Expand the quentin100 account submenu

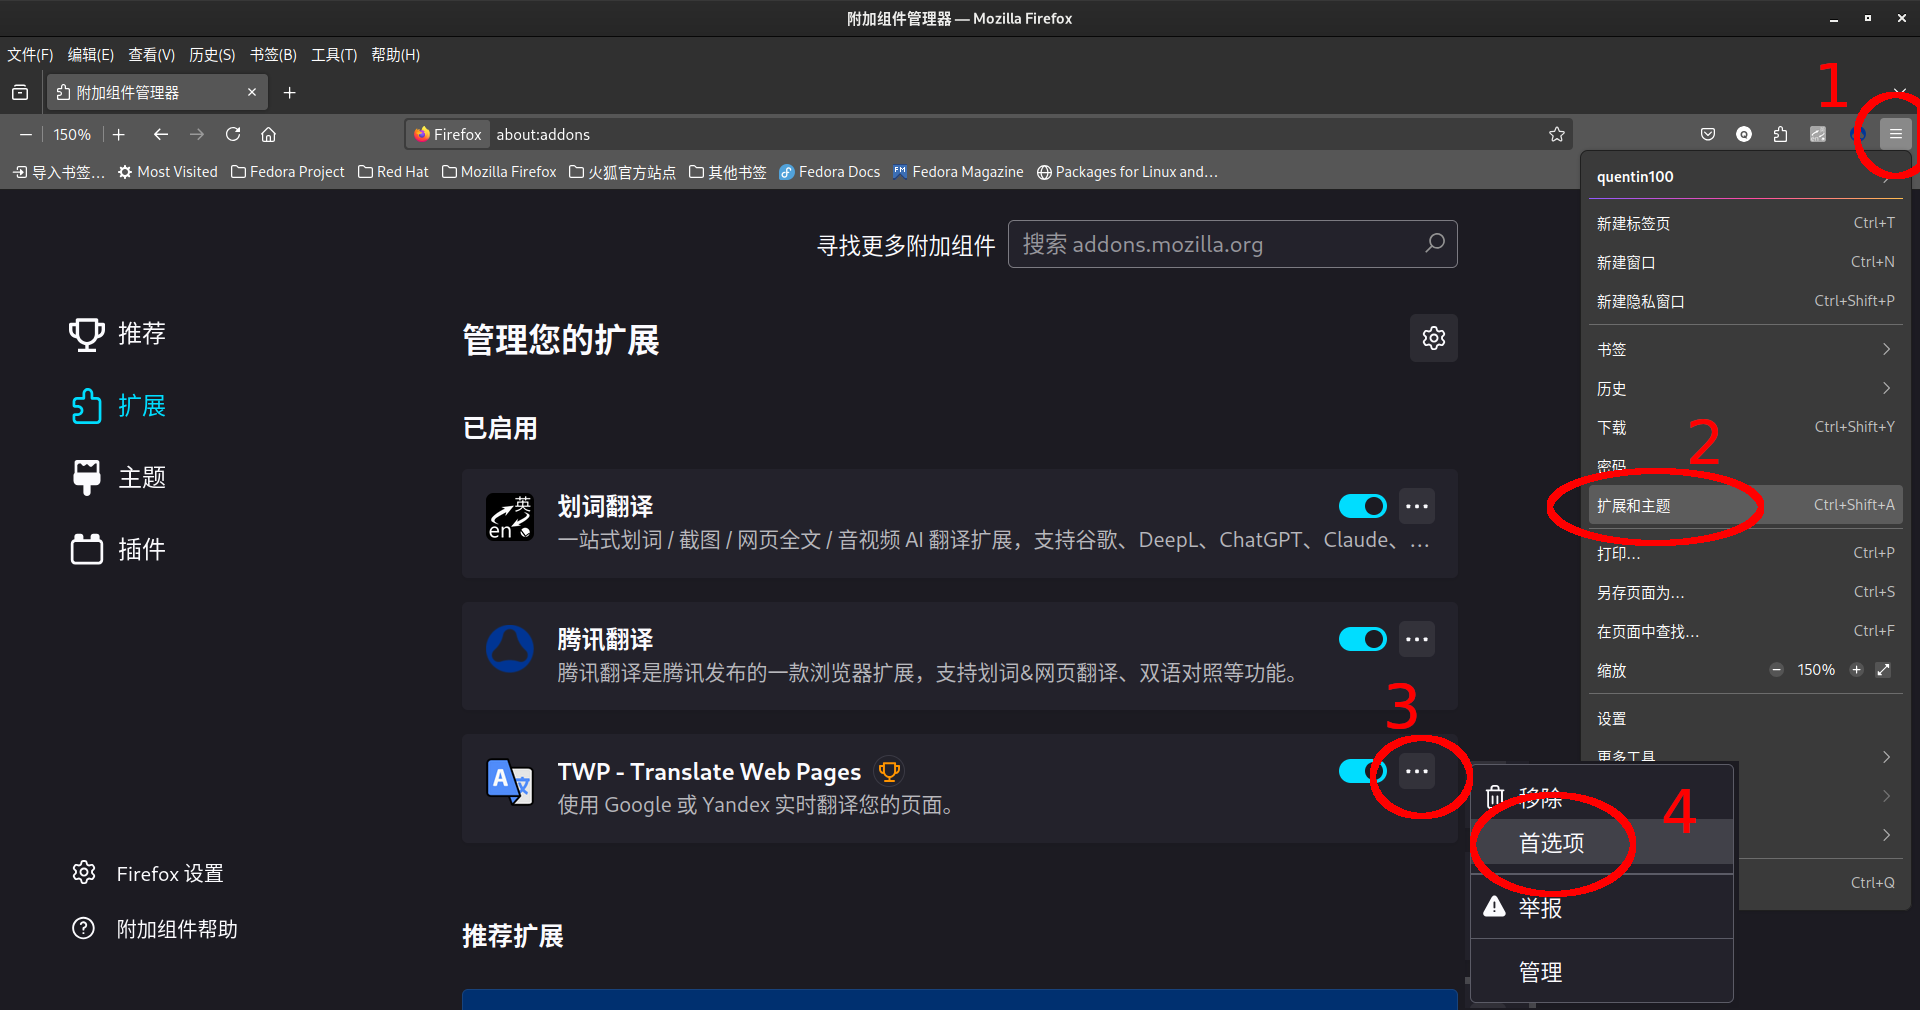(1745, 177)
